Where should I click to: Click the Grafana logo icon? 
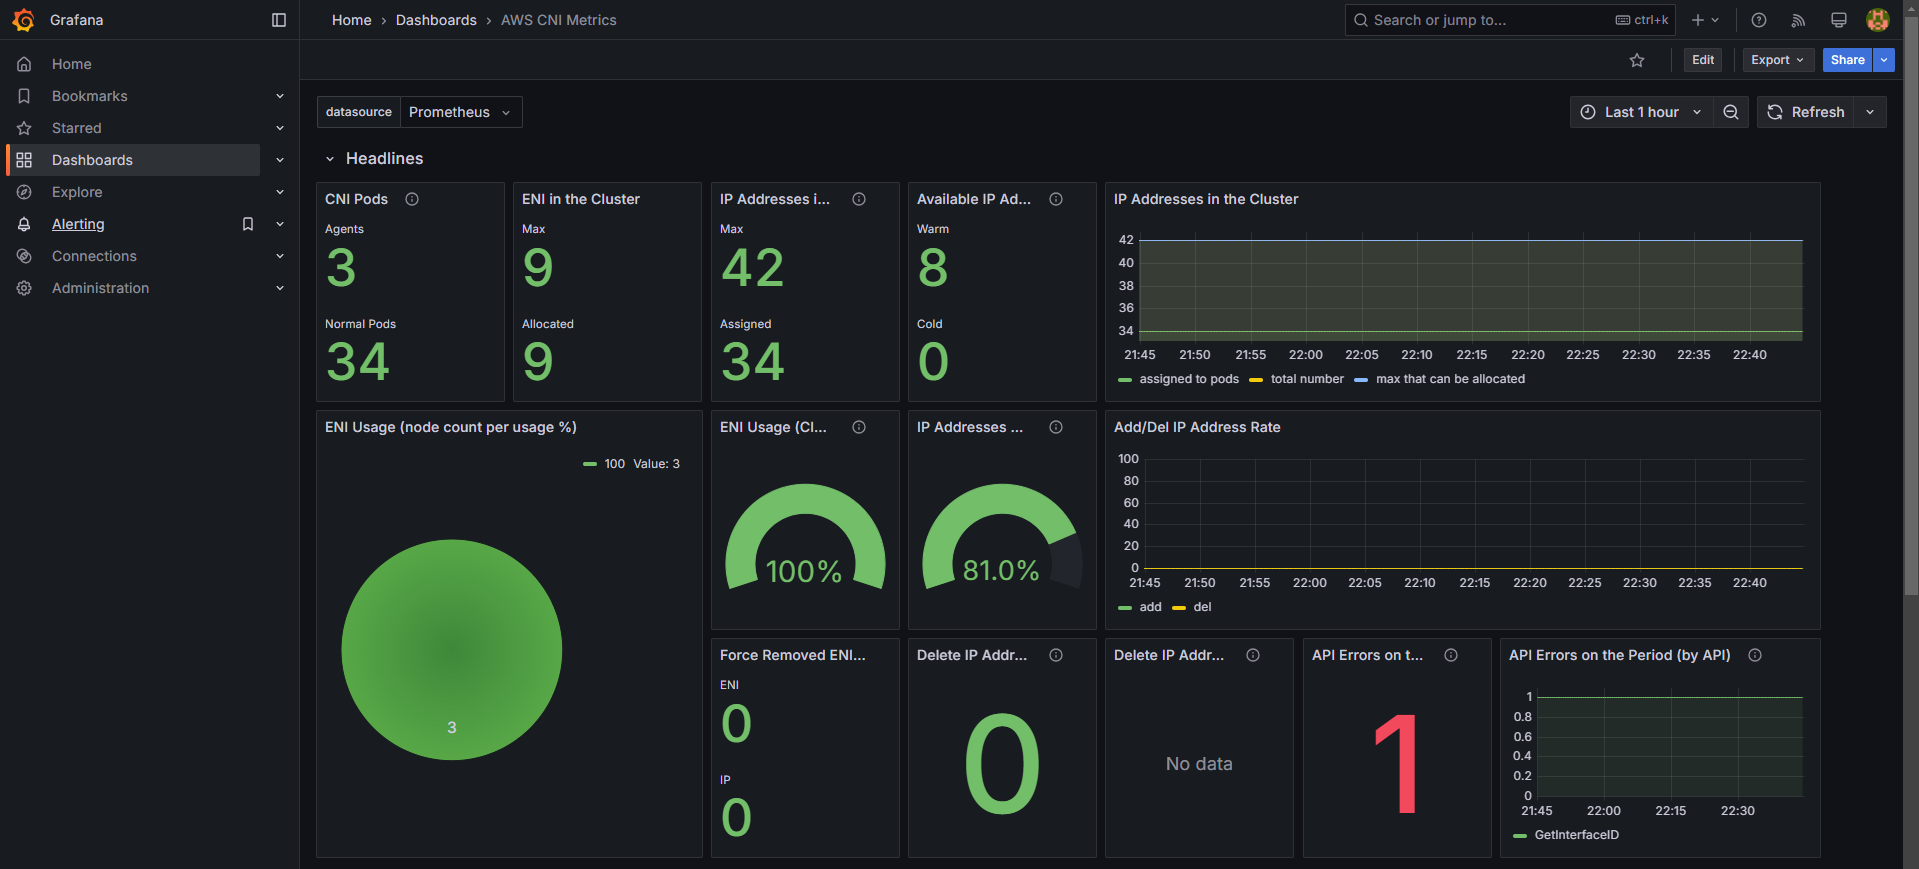(24, 20)
